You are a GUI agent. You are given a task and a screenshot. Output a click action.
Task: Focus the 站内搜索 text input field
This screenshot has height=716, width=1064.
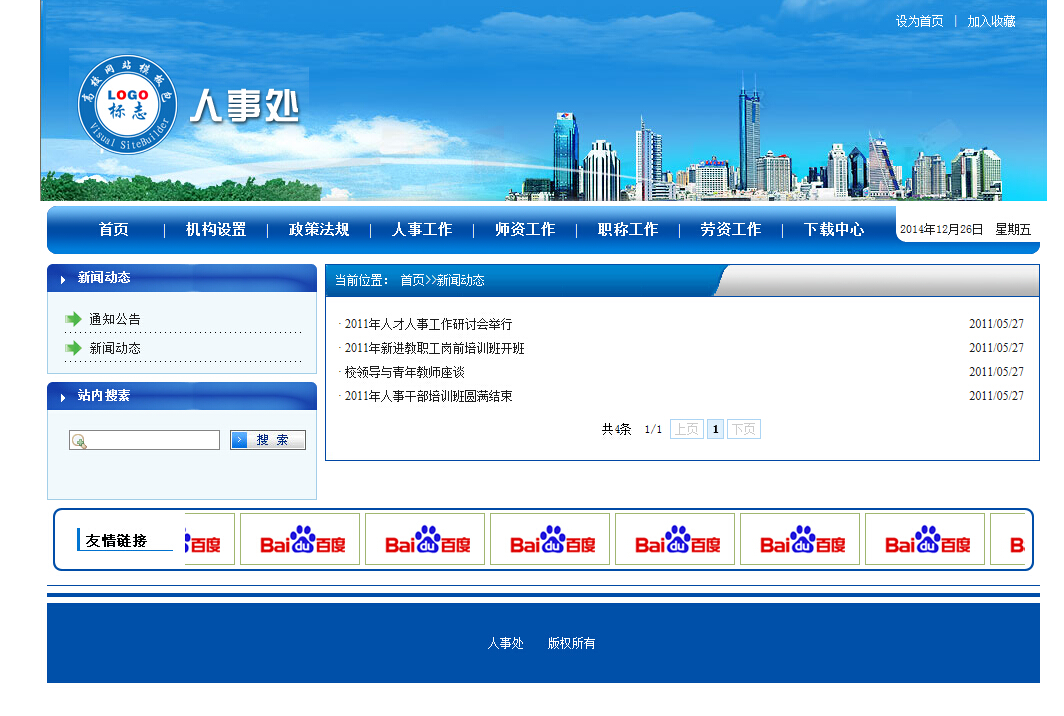[x=145, y=440]
